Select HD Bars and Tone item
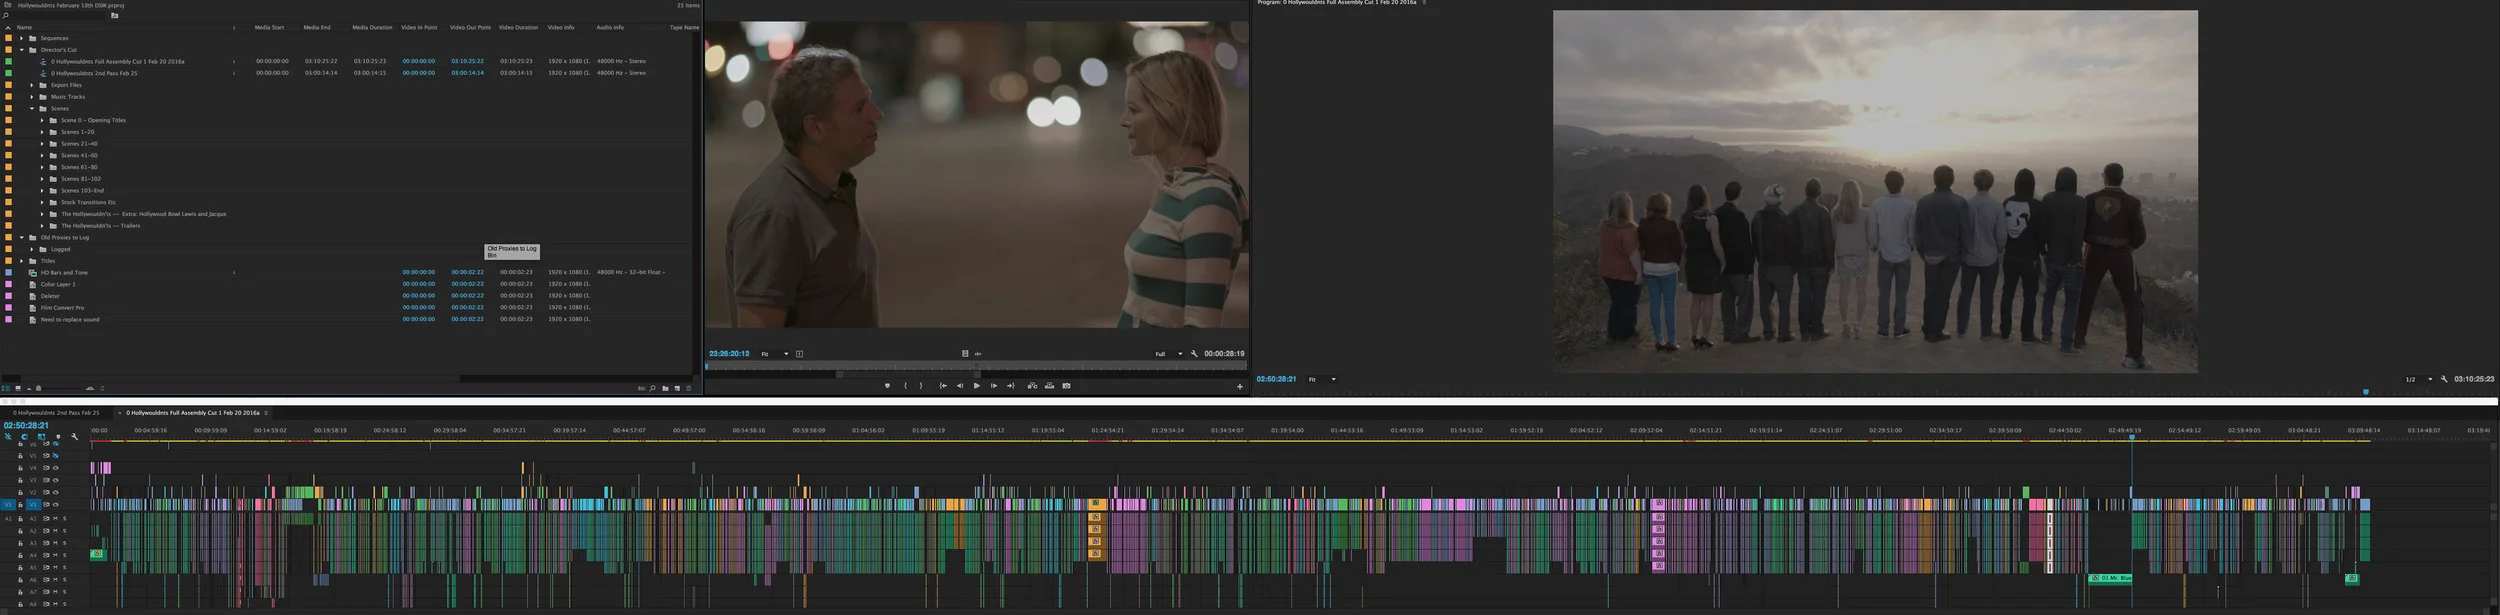This screenshot has height=615, width=2500. (64, 272)
